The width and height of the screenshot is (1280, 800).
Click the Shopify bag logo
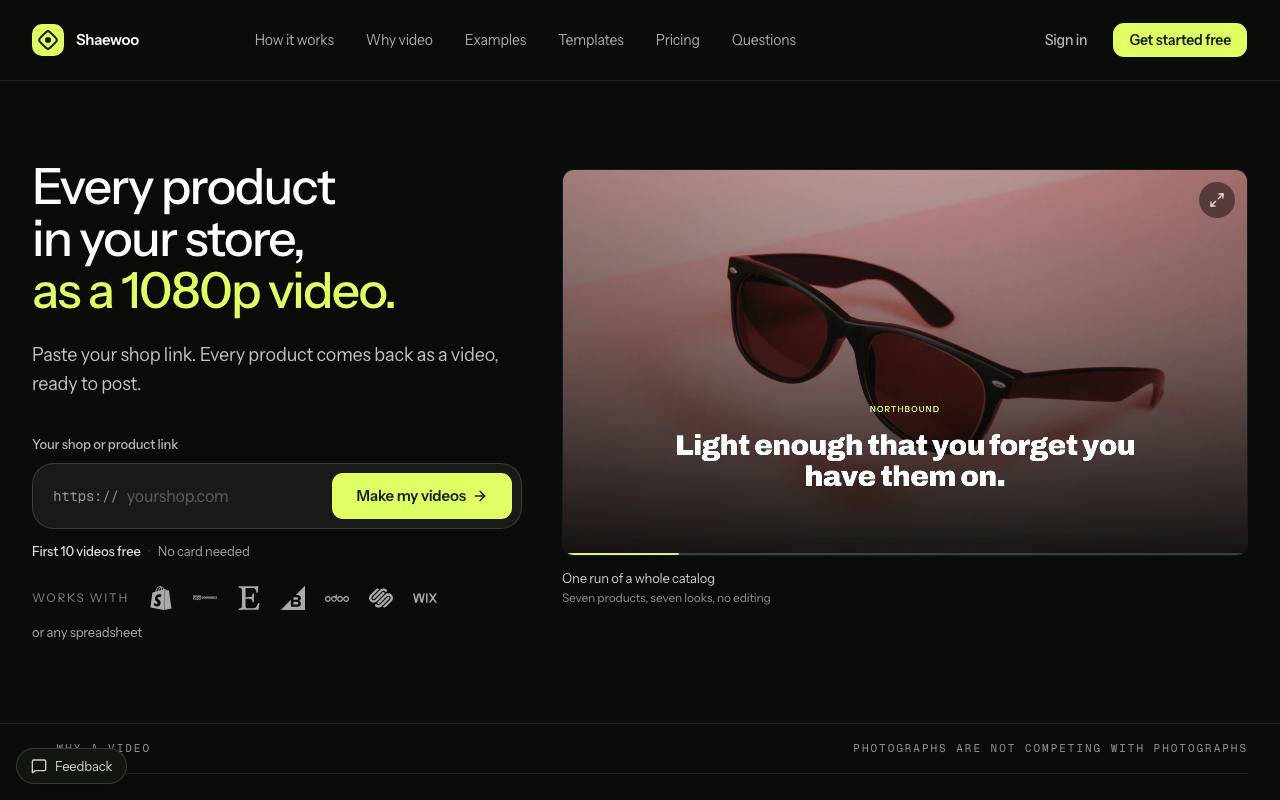(161, 598)
